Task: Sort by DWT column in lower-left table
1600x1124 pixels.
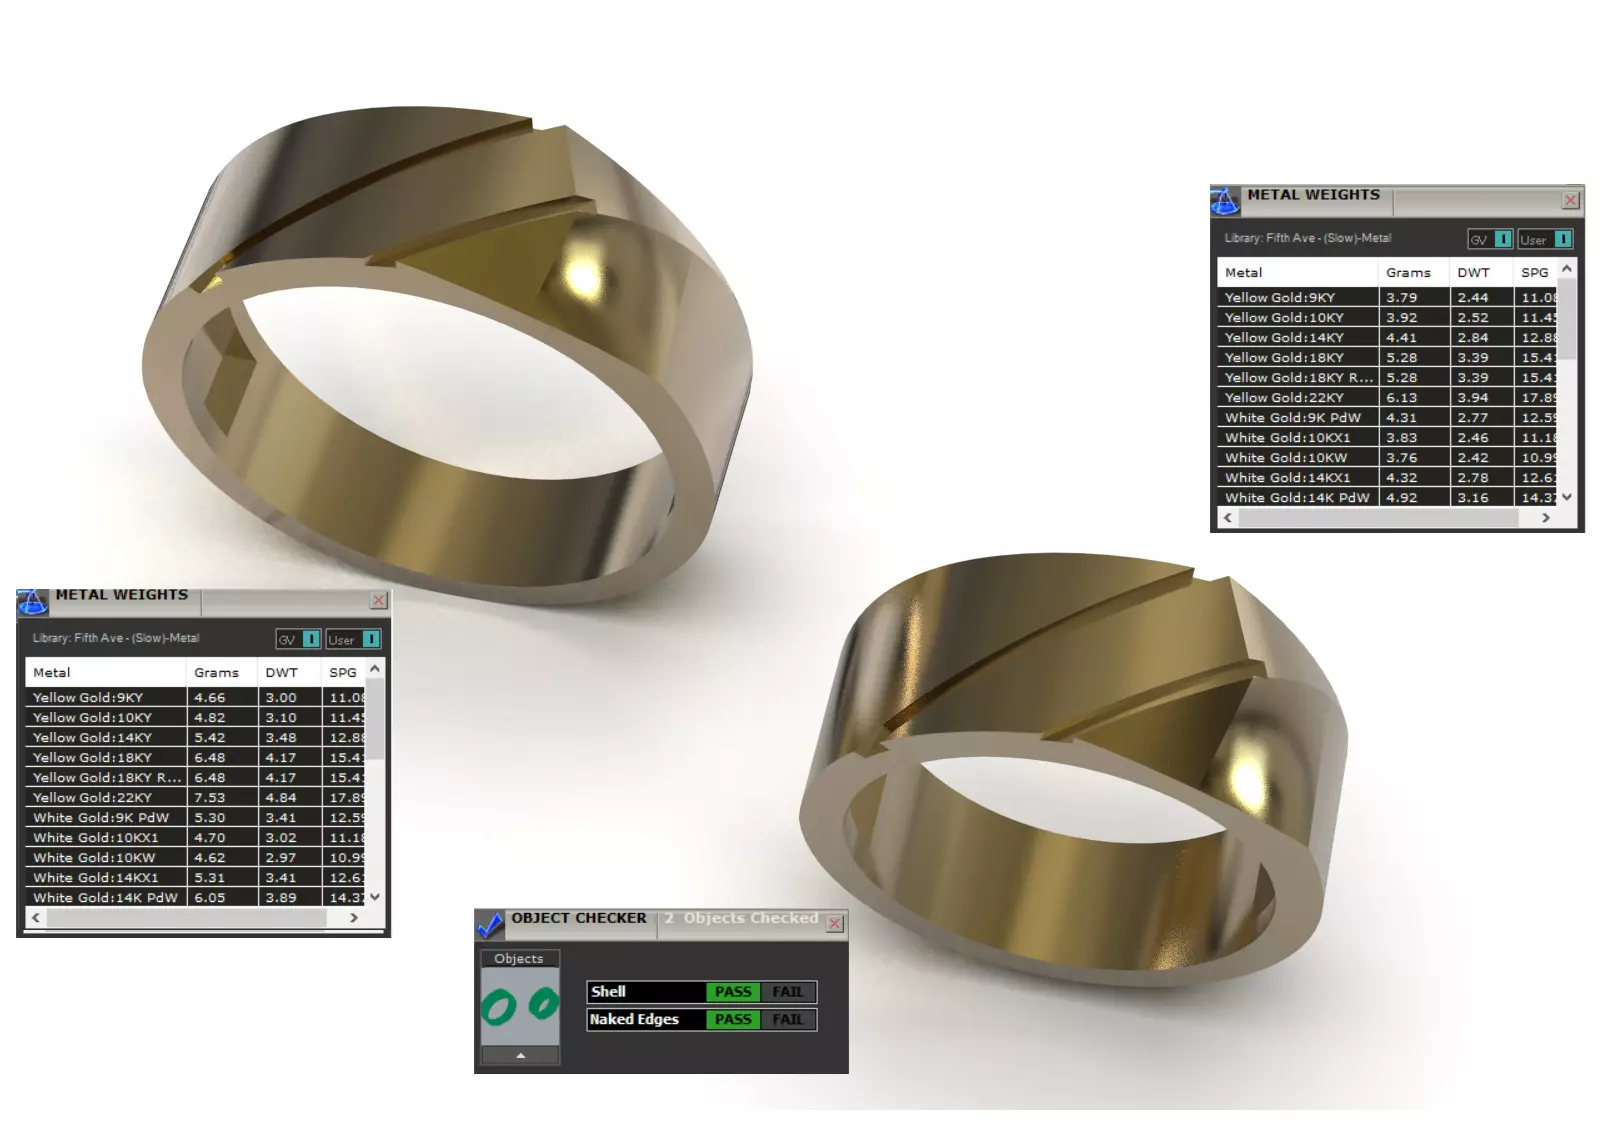Action: click(x=289, y=672)
